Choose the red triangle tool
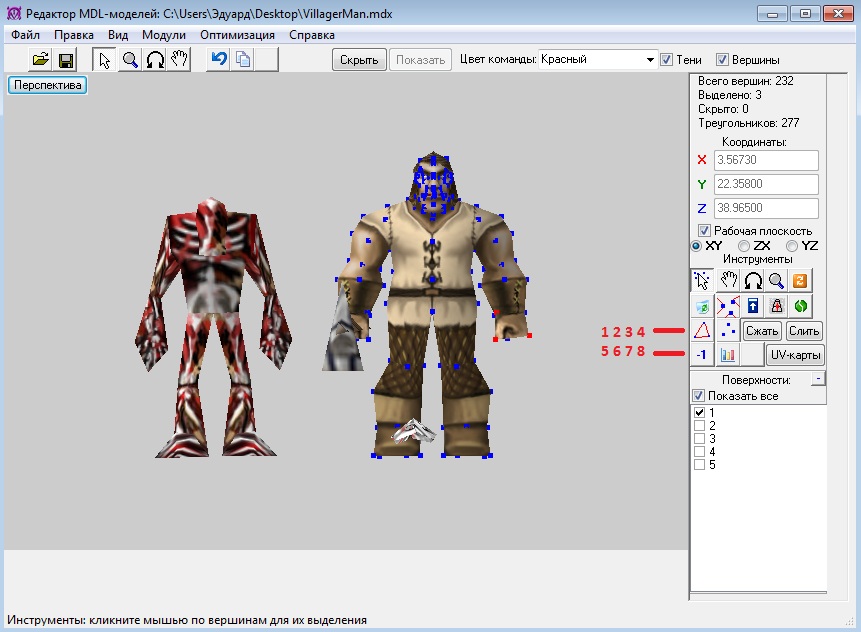Screen dimensions: 861x632 pyautogui.click(x=703, y=330)
